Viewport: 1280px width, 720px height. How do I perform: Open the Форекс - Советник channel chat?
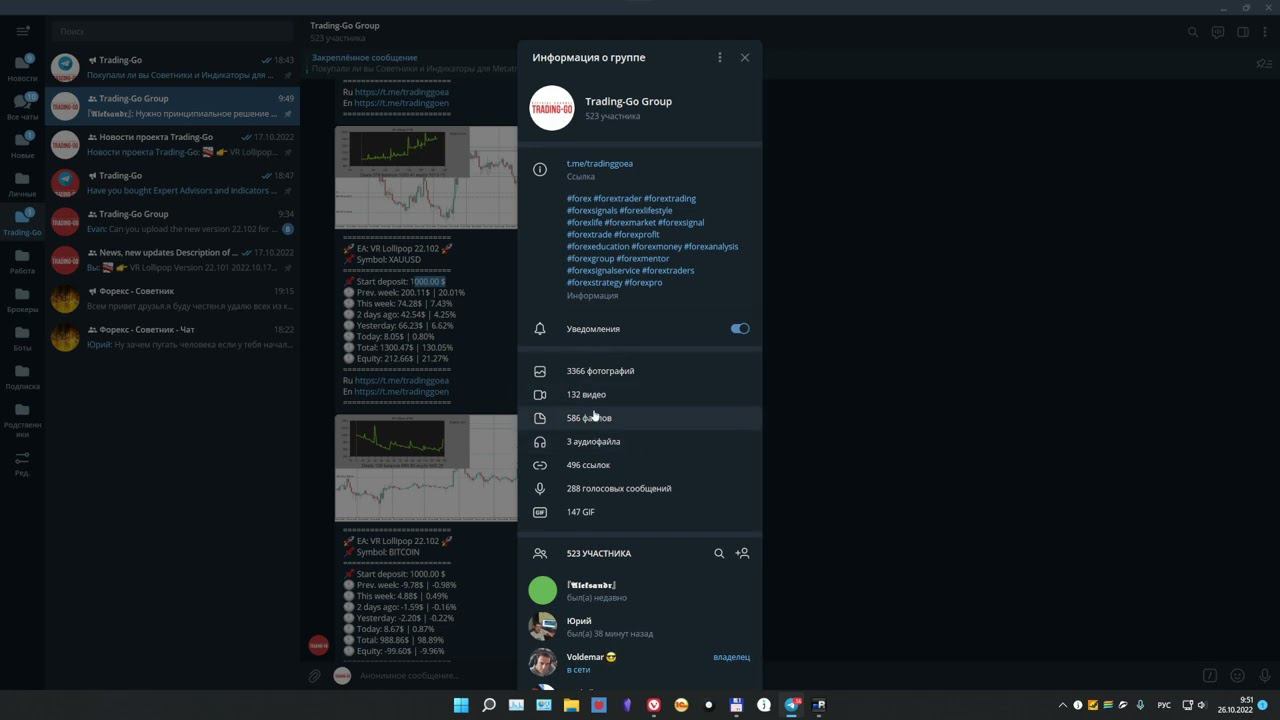(x=172, y=299)
